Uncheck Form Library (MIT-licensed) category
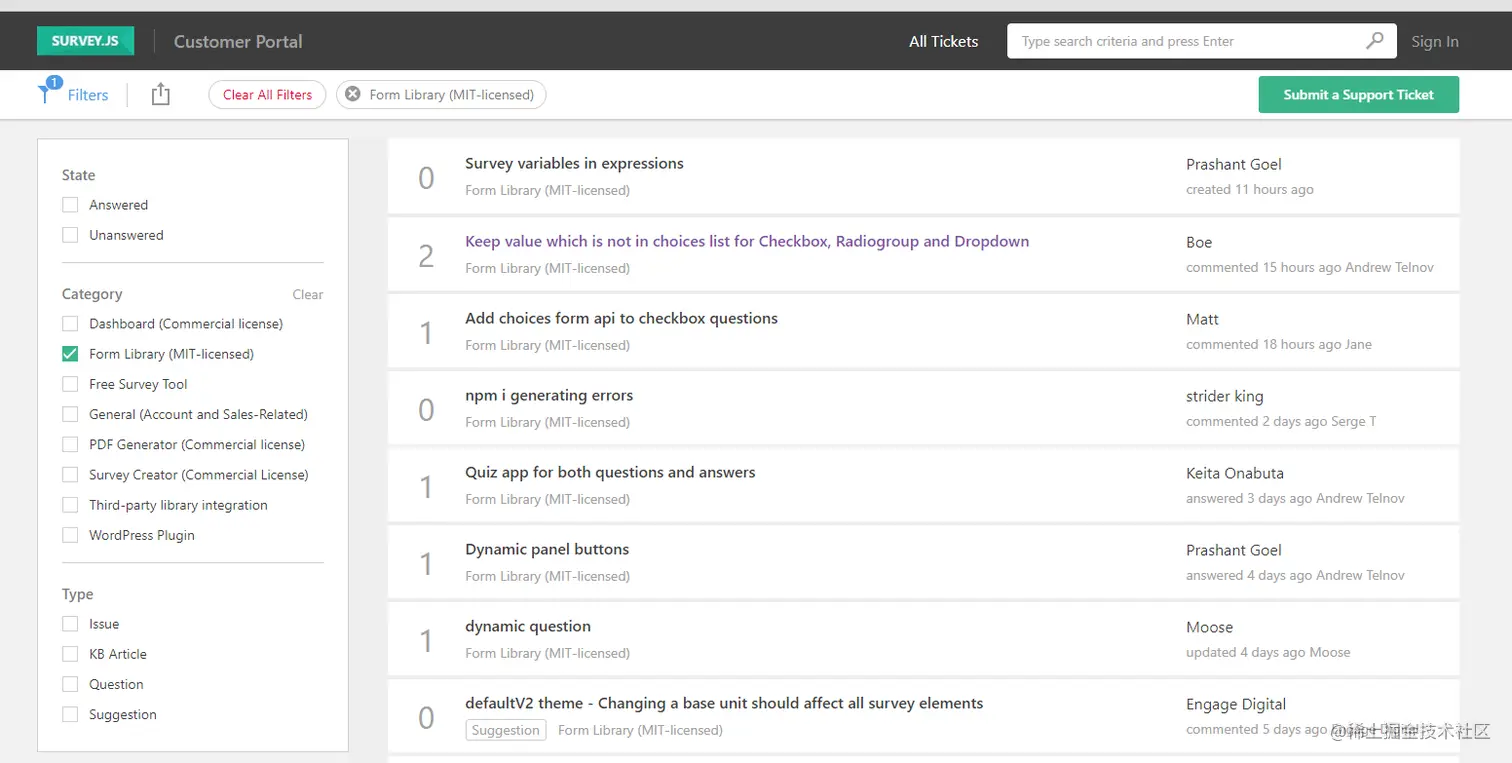Viewport: 1512px width, 763px height. [x=70, y=353]
